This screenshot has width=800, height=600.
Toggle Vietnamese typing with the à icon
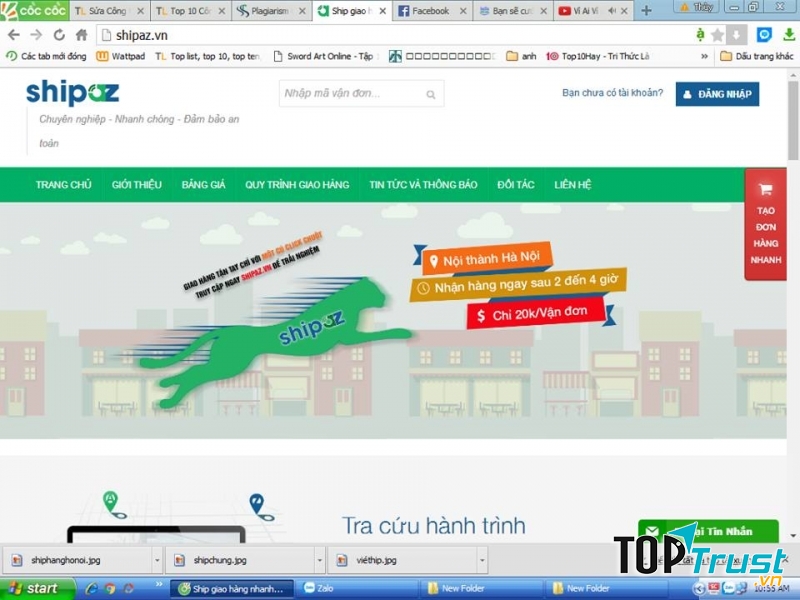point(701,34)
